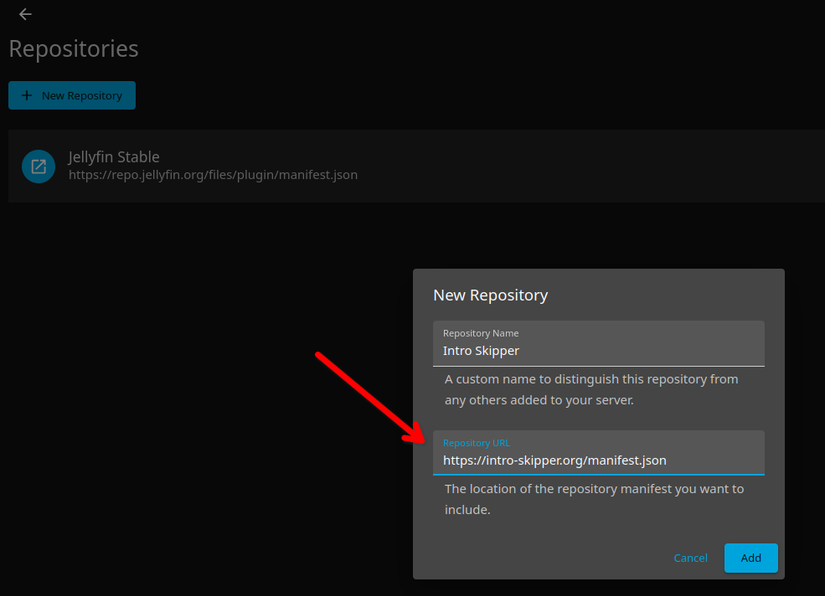This screenshot has height=596, width=825.
Task: Click the Jellyfin Stable repository name
Action: tap(113, 157)
